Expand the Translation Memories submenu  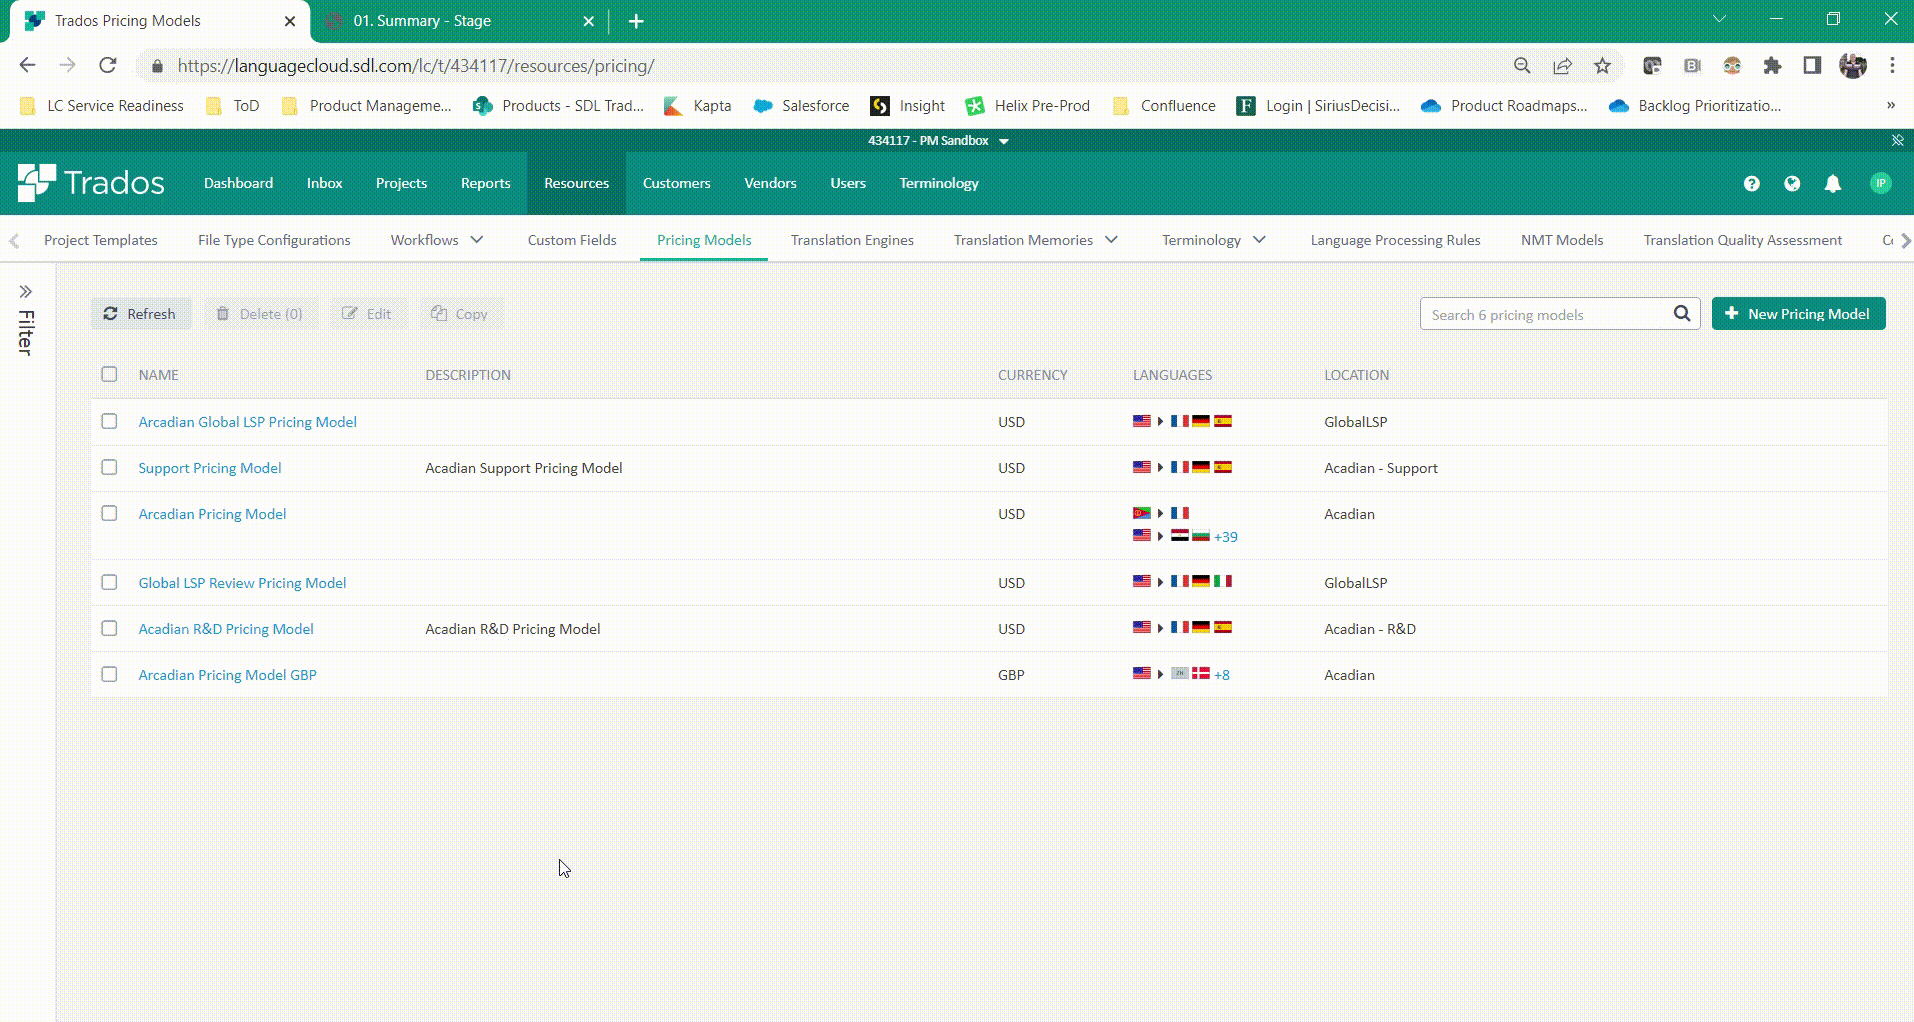point(1111,240)
